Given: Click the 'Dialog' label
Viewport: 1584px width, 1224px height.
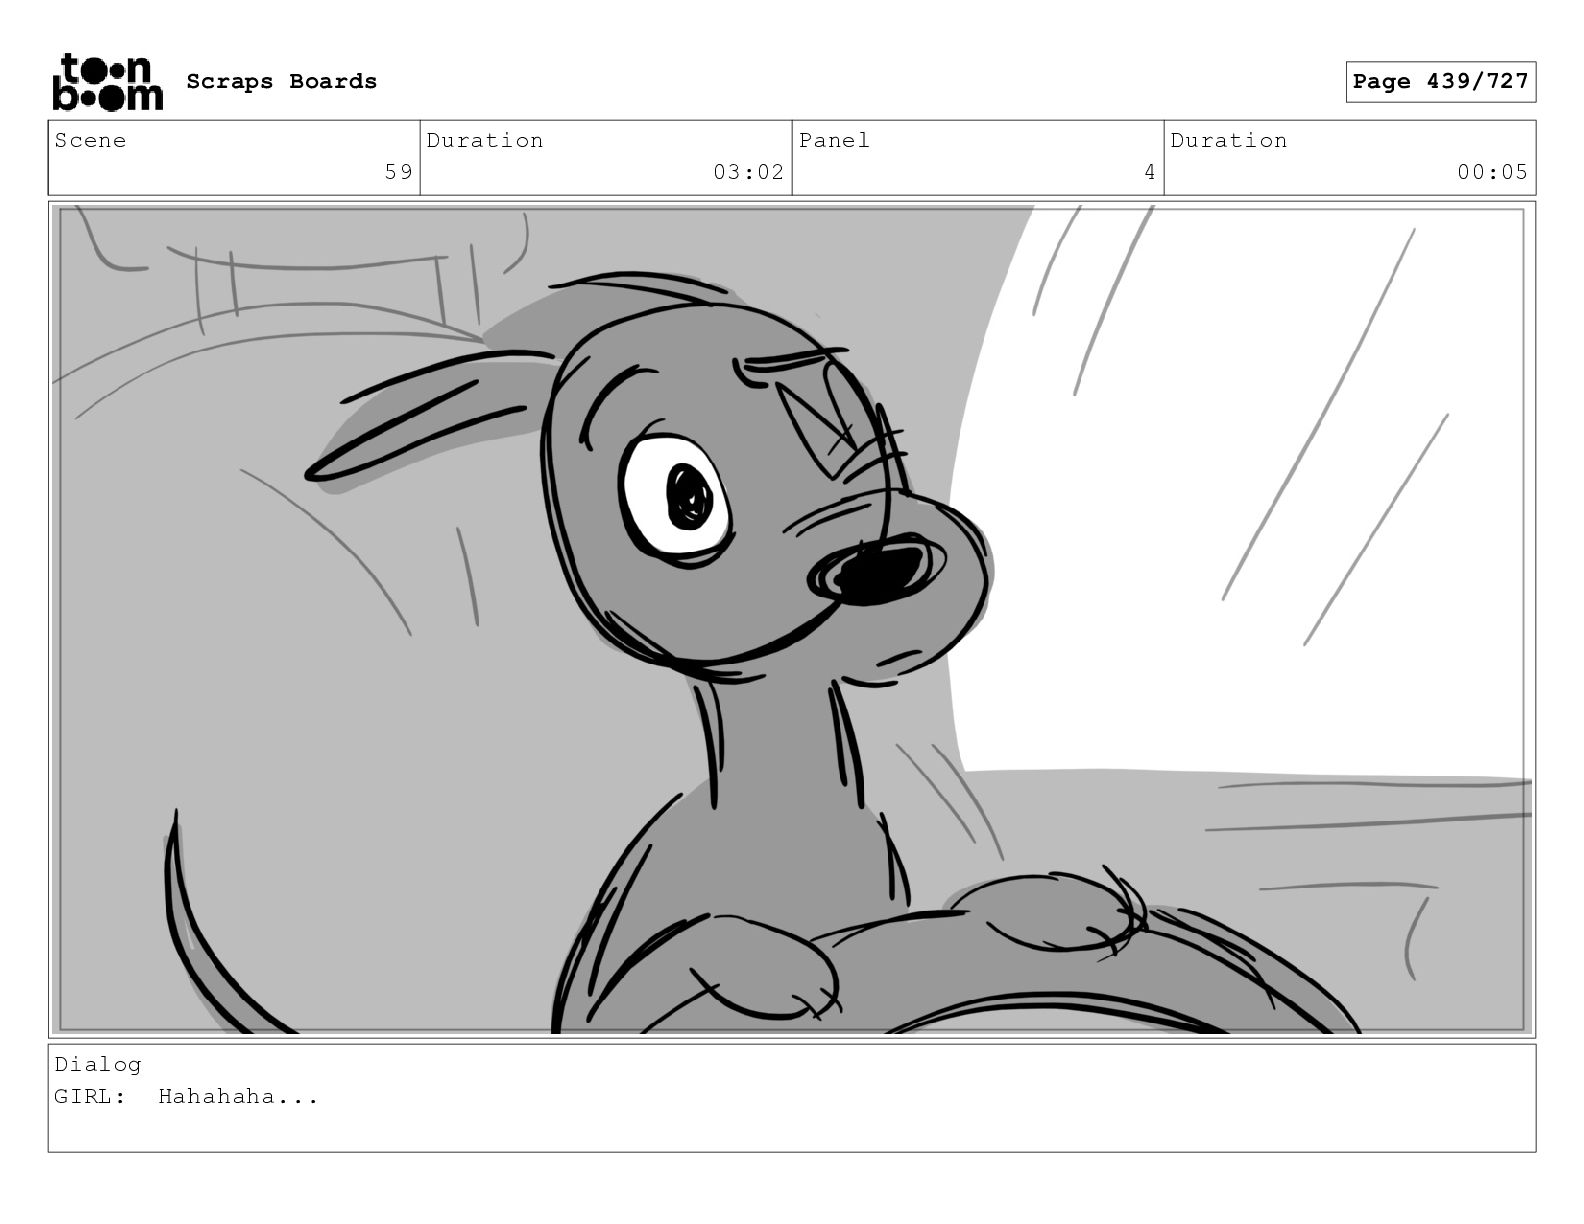Looking at the screenshot, I should (x=98, y=1065).
